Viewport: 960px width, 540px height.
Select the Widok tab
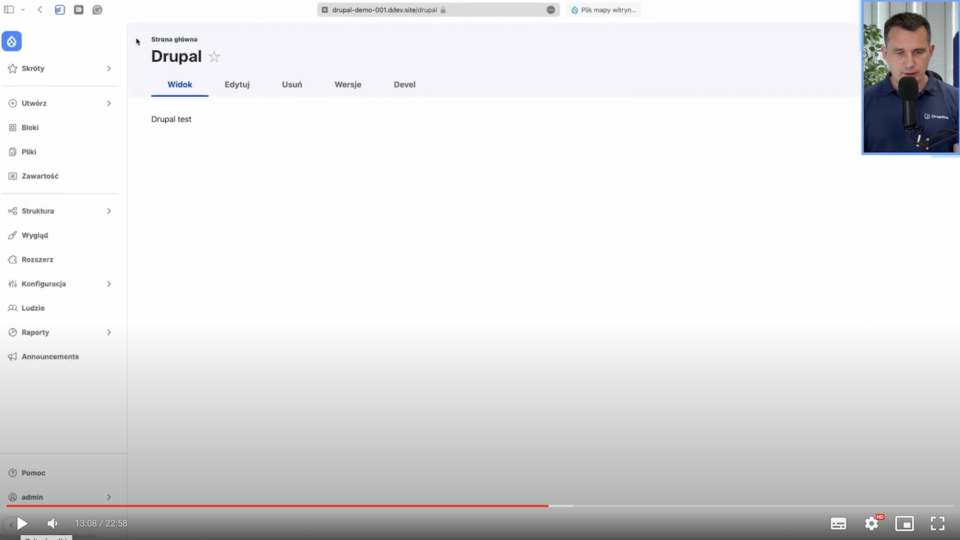tap(179, 84)
